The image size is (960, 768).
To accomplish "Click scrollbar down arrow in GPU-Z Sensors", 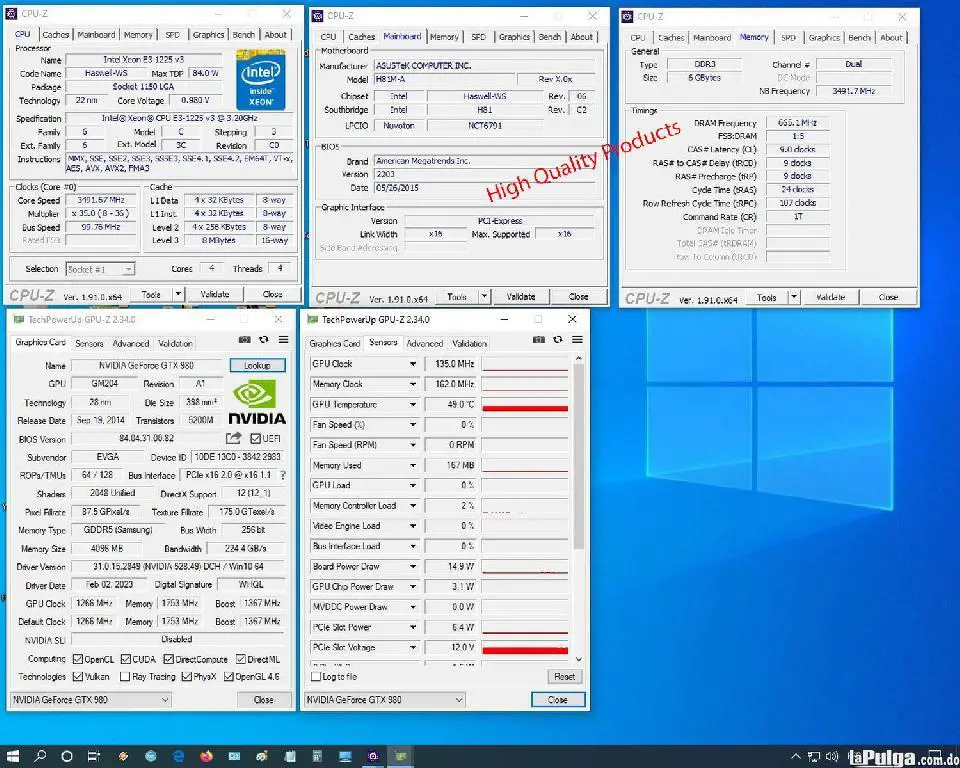I will pos(579,660).
